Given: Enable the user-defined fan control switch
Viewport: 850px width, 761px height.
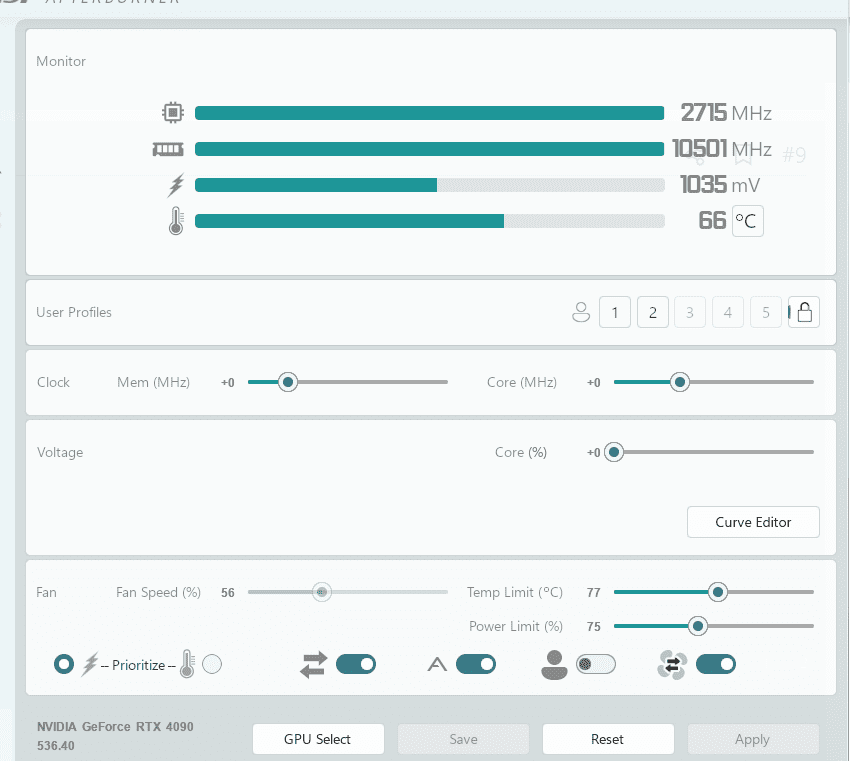Looking at the screenshot, I should pyautogui.click(x=596, y=664).
